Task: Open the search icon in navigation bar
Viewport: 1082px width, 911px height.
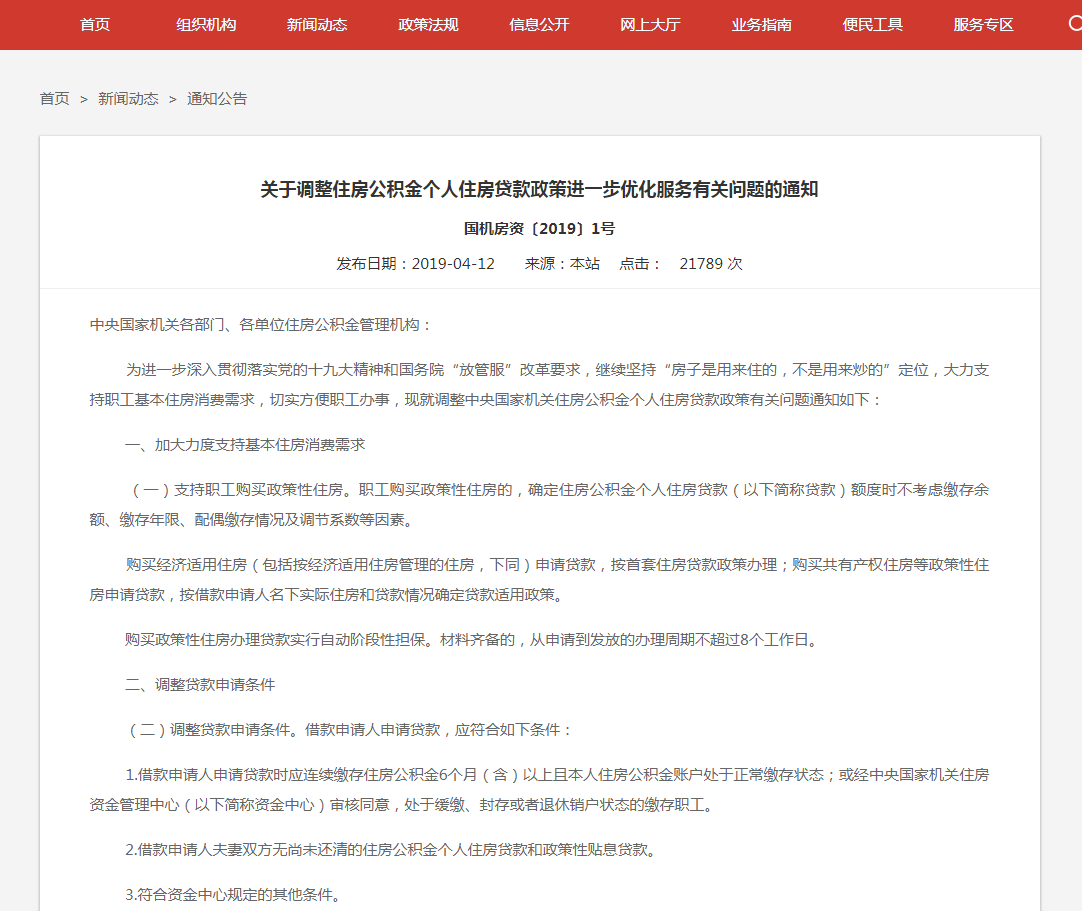Action: click(x=1074, y=24)
